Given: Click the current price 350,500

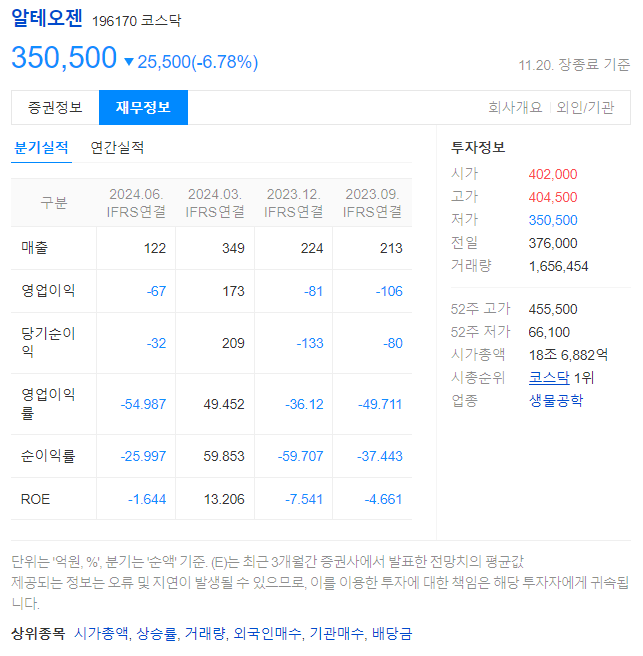Looking at the screenshot, I should [64, 57].
